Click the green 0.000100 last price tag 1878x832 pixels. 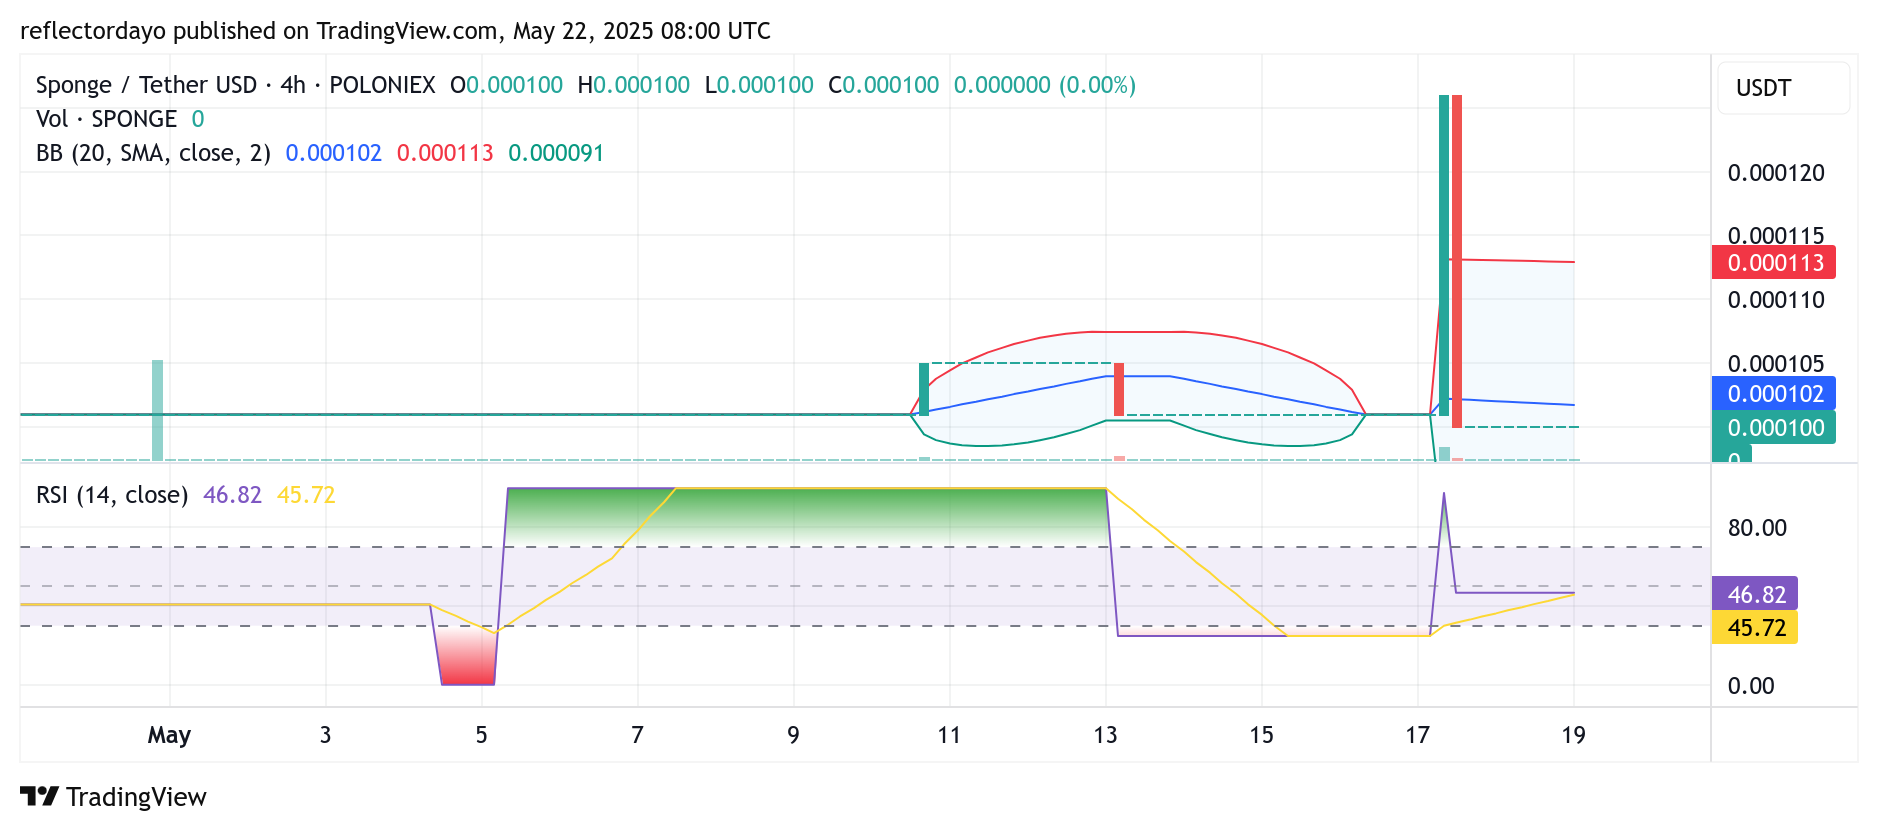click(x=1774, y=428)
